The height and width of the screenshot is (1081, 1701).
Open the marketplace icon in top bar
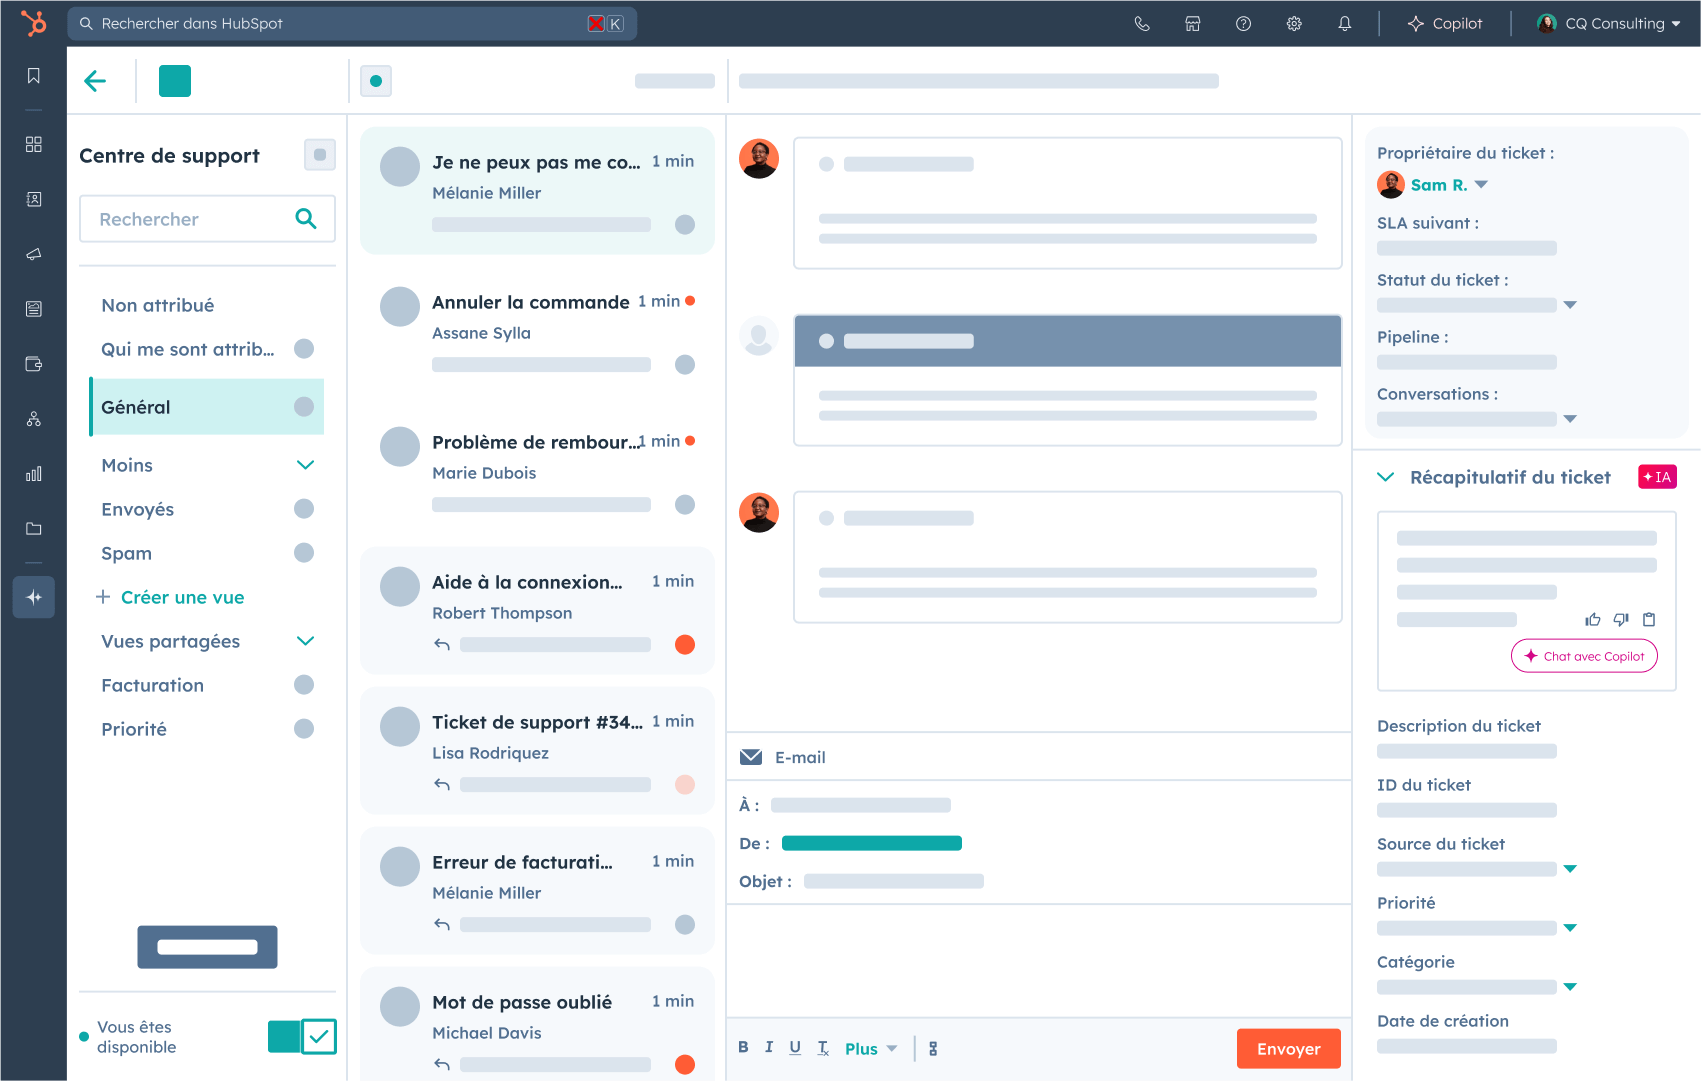[1193, 24]
